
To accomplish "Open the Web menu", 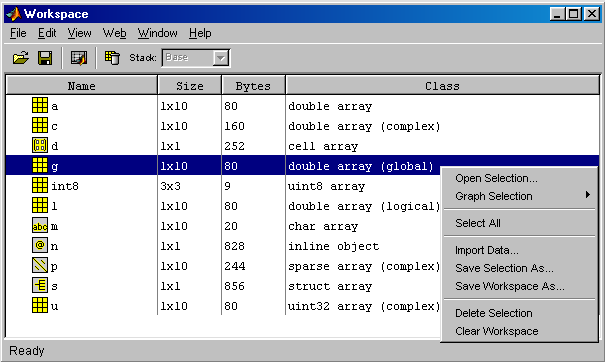I will tap(114, 33).
